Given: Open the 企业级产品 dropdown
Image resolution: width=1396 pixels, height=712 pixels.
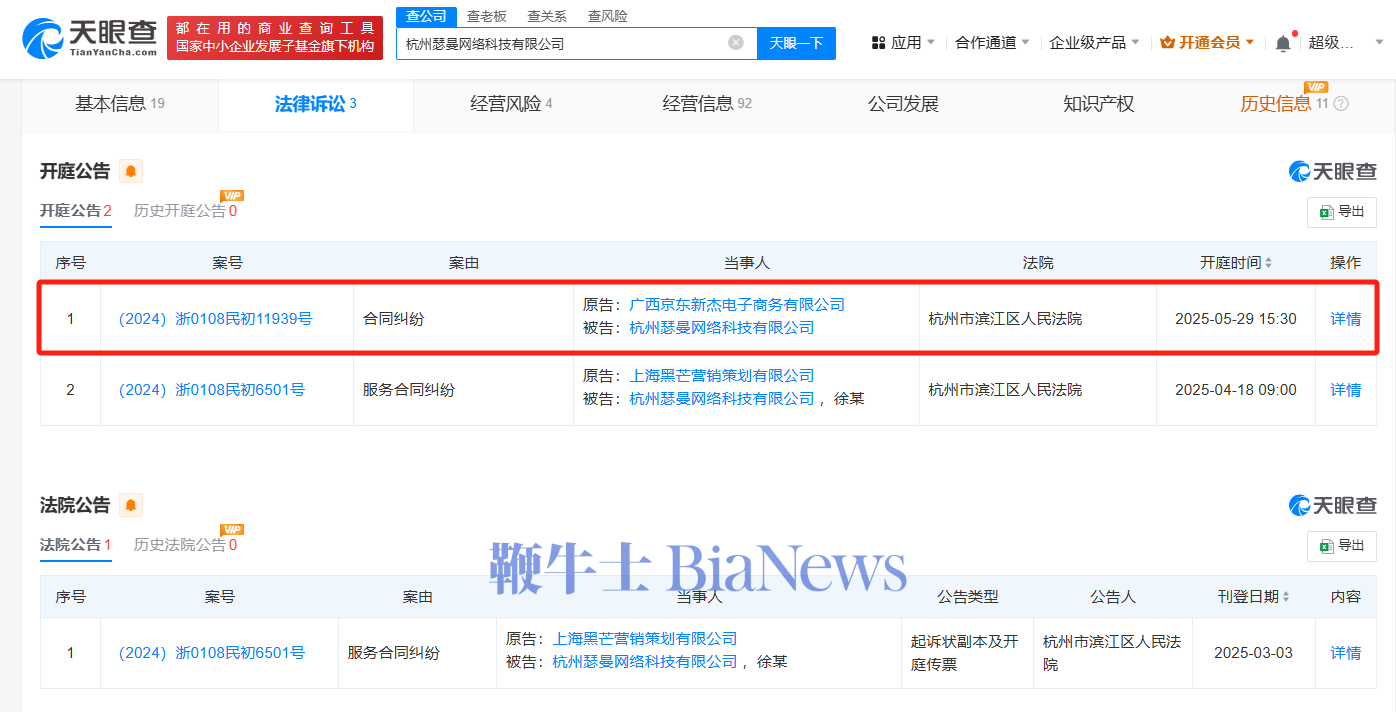Looking at the screenshot, I should point(1094,43).
